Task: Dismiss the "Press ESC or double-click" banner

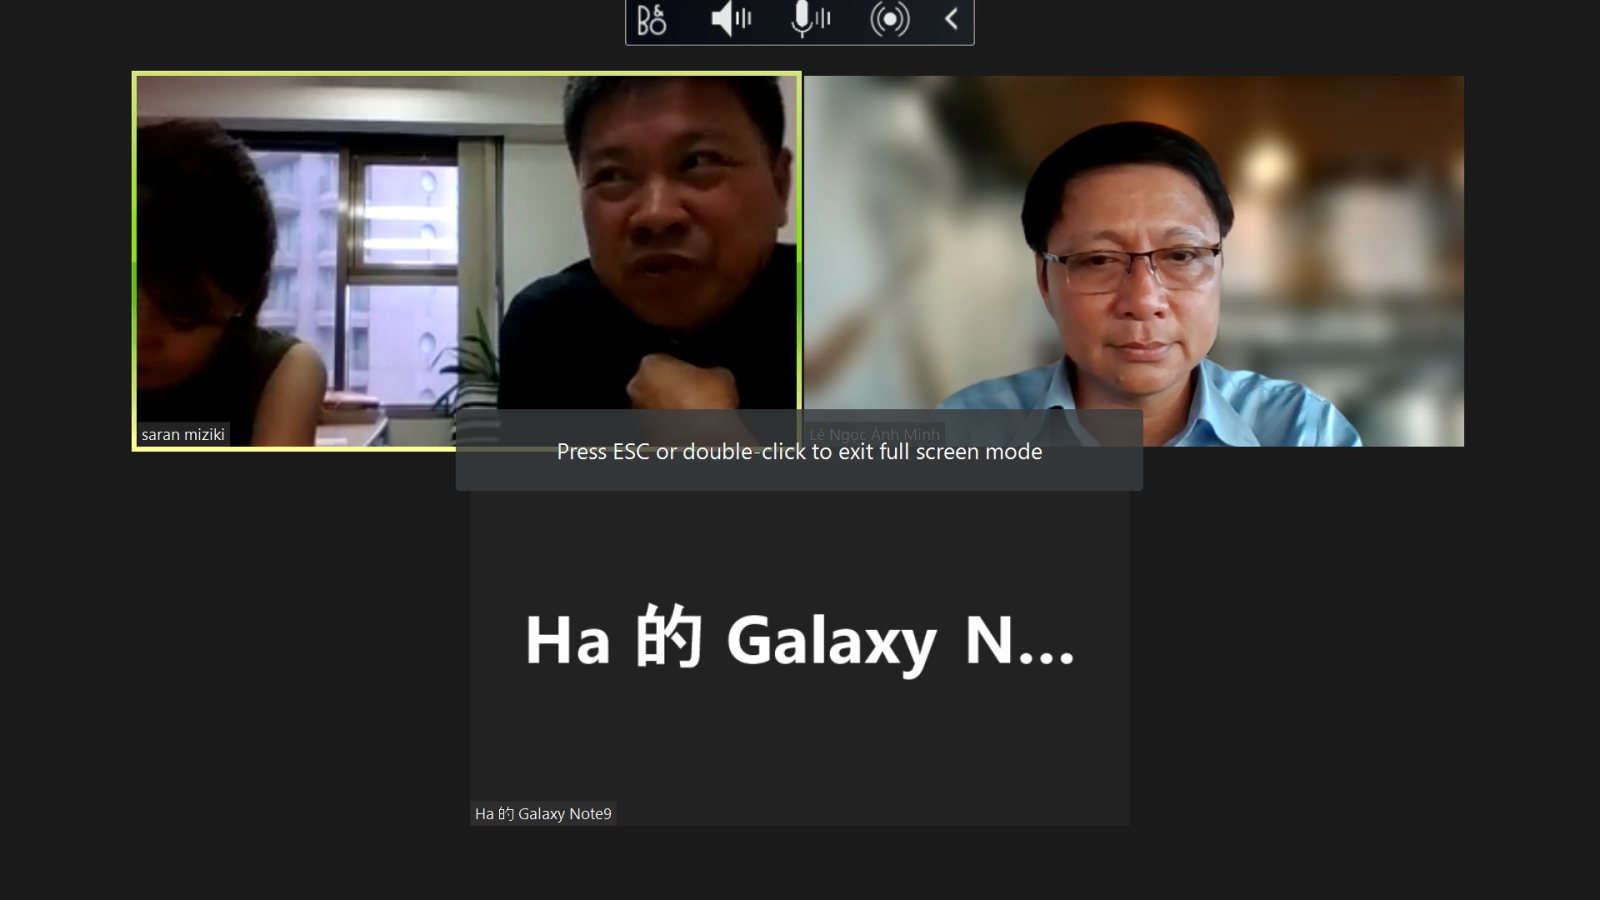Action: (x=799, y=452)
